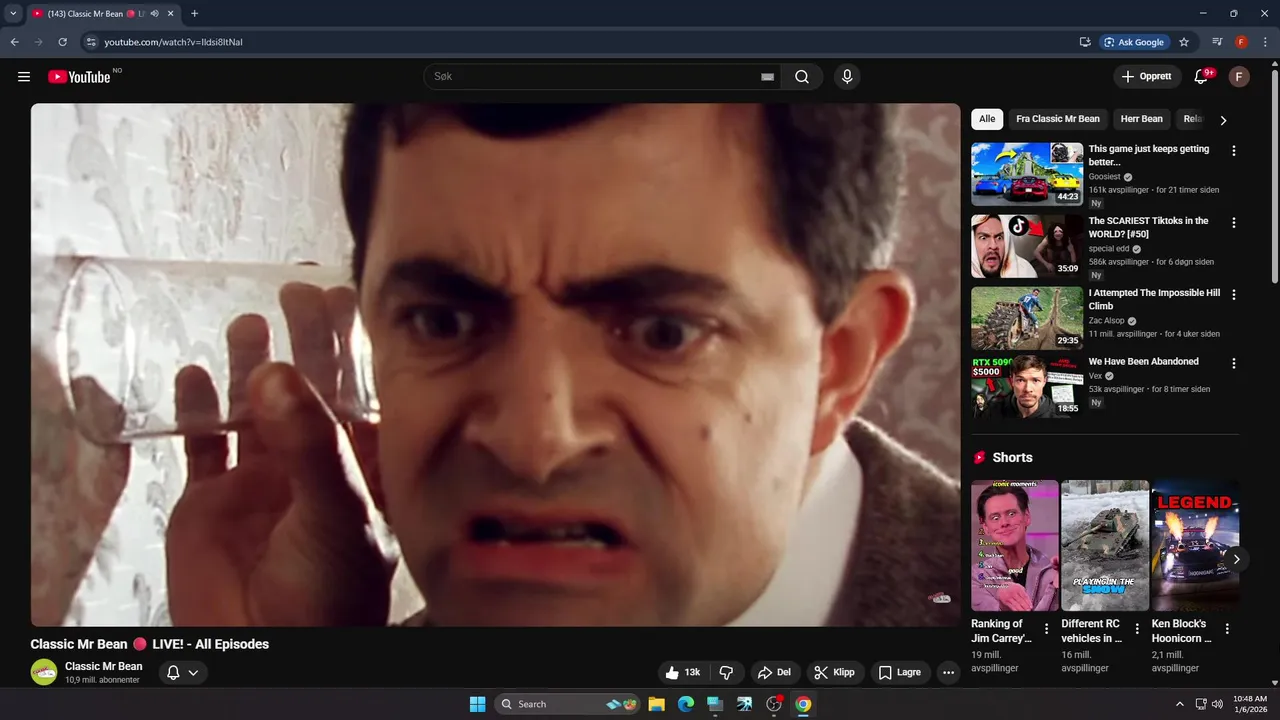
Task: Open Ken Block's Hoonicorn short thumbnail
Action: pyautogui.click(x=1195, y=545)
